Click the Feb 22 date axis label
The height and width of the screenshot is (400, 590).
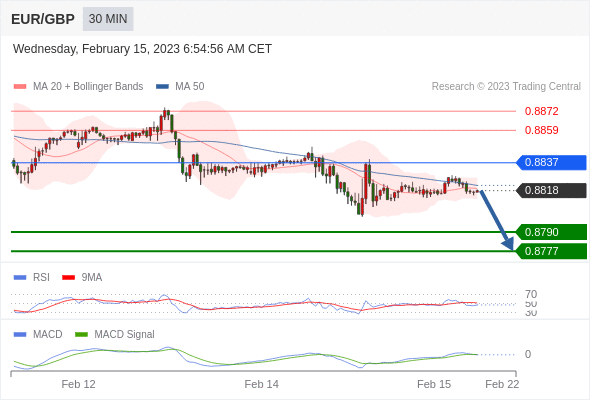click(502, 385)
